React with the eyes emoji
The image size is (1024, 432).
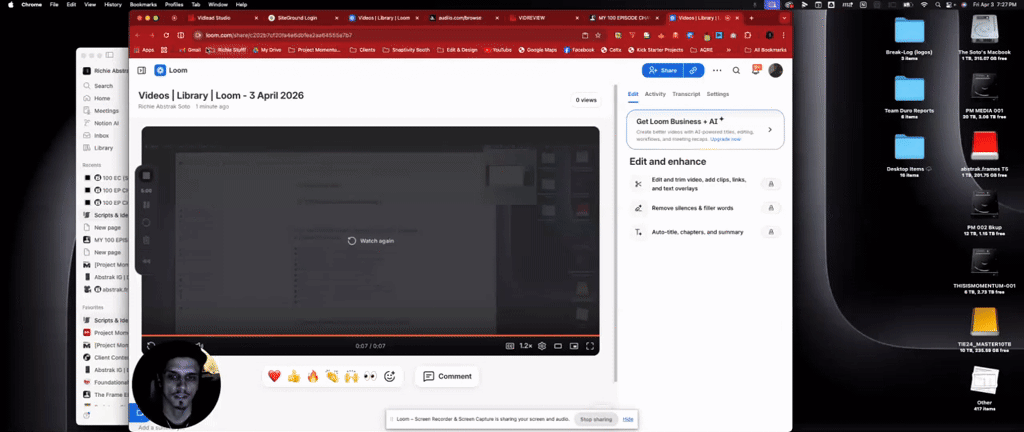click(x=370, y=377)
